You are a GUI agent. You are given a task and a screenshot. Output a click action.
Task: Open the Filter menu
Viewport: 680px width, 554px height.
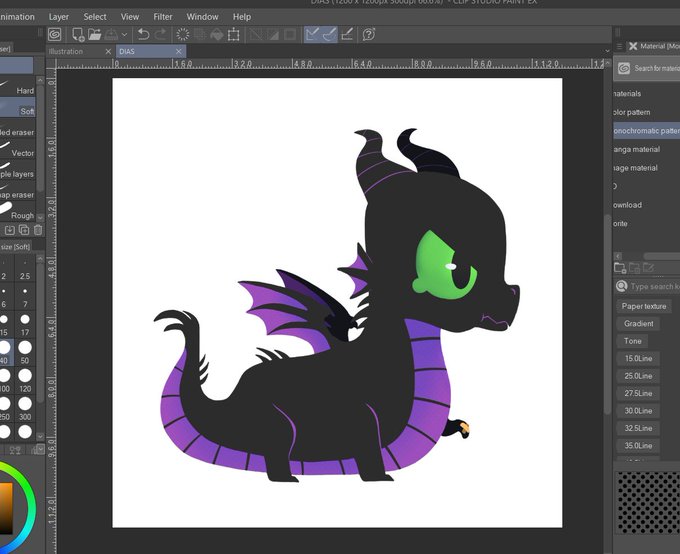[163, 17]
